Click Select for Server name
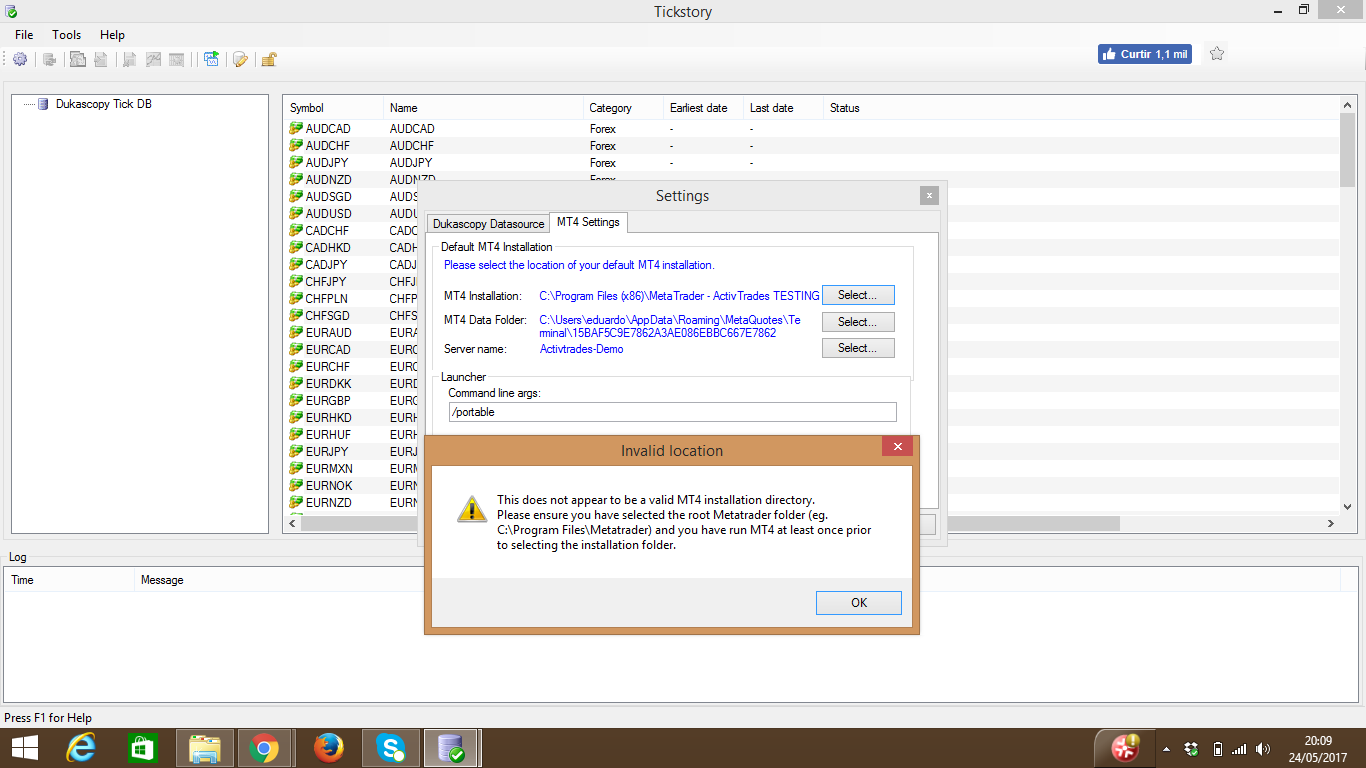The image size is (1366, 768). click(858, 348)
